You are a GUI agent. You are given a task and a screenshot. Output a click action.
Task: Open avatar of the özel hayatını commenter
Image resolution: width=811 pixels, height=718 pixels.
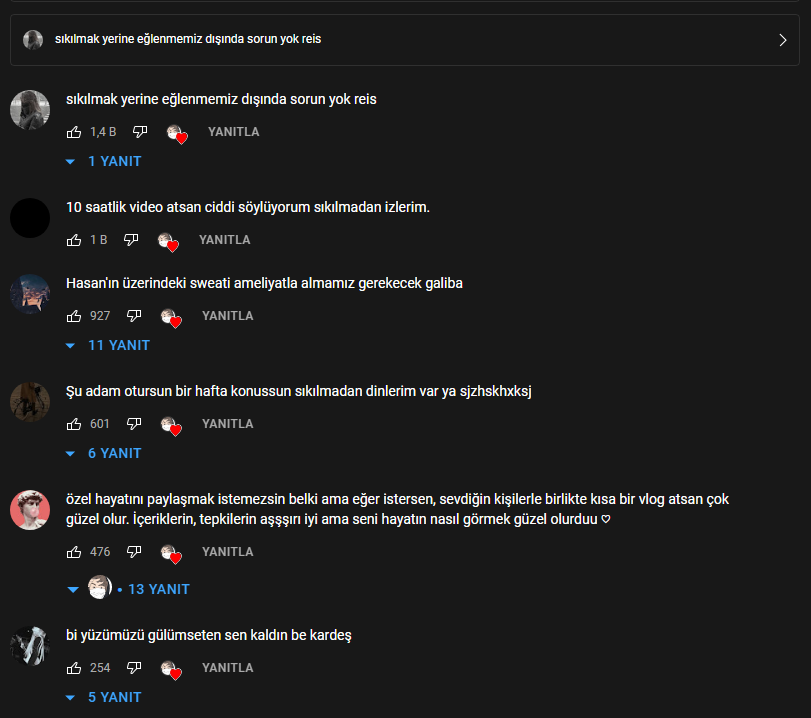coord(30,510)
